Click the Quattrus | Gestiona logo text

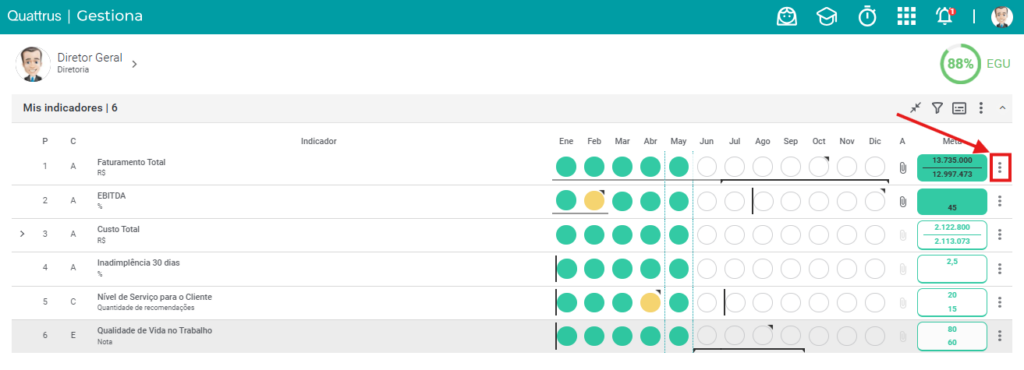(x=74, y=16)
